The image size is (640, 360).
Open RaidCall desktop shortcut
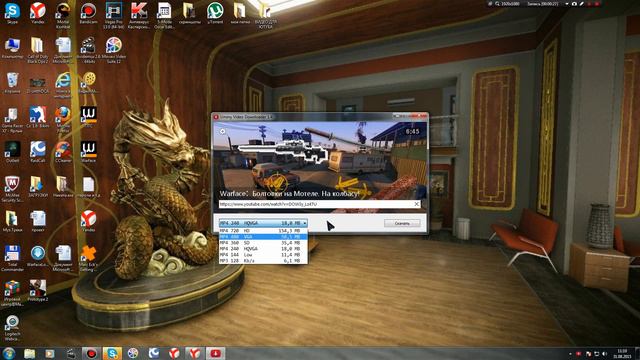[x=38, y=152]
